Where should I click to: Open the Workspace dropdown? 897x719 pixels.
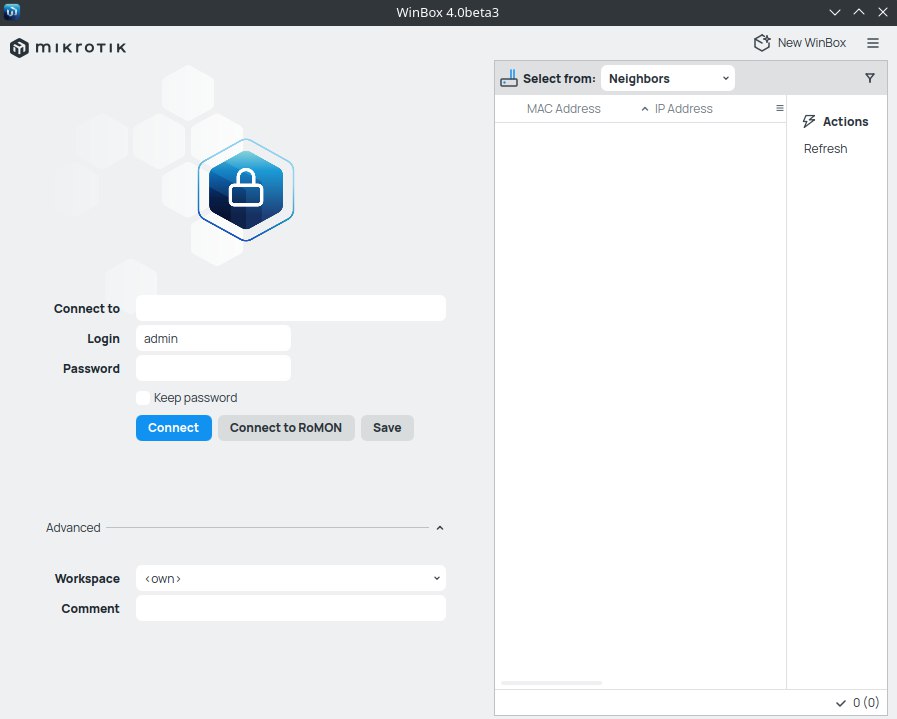tap(291, 578)
